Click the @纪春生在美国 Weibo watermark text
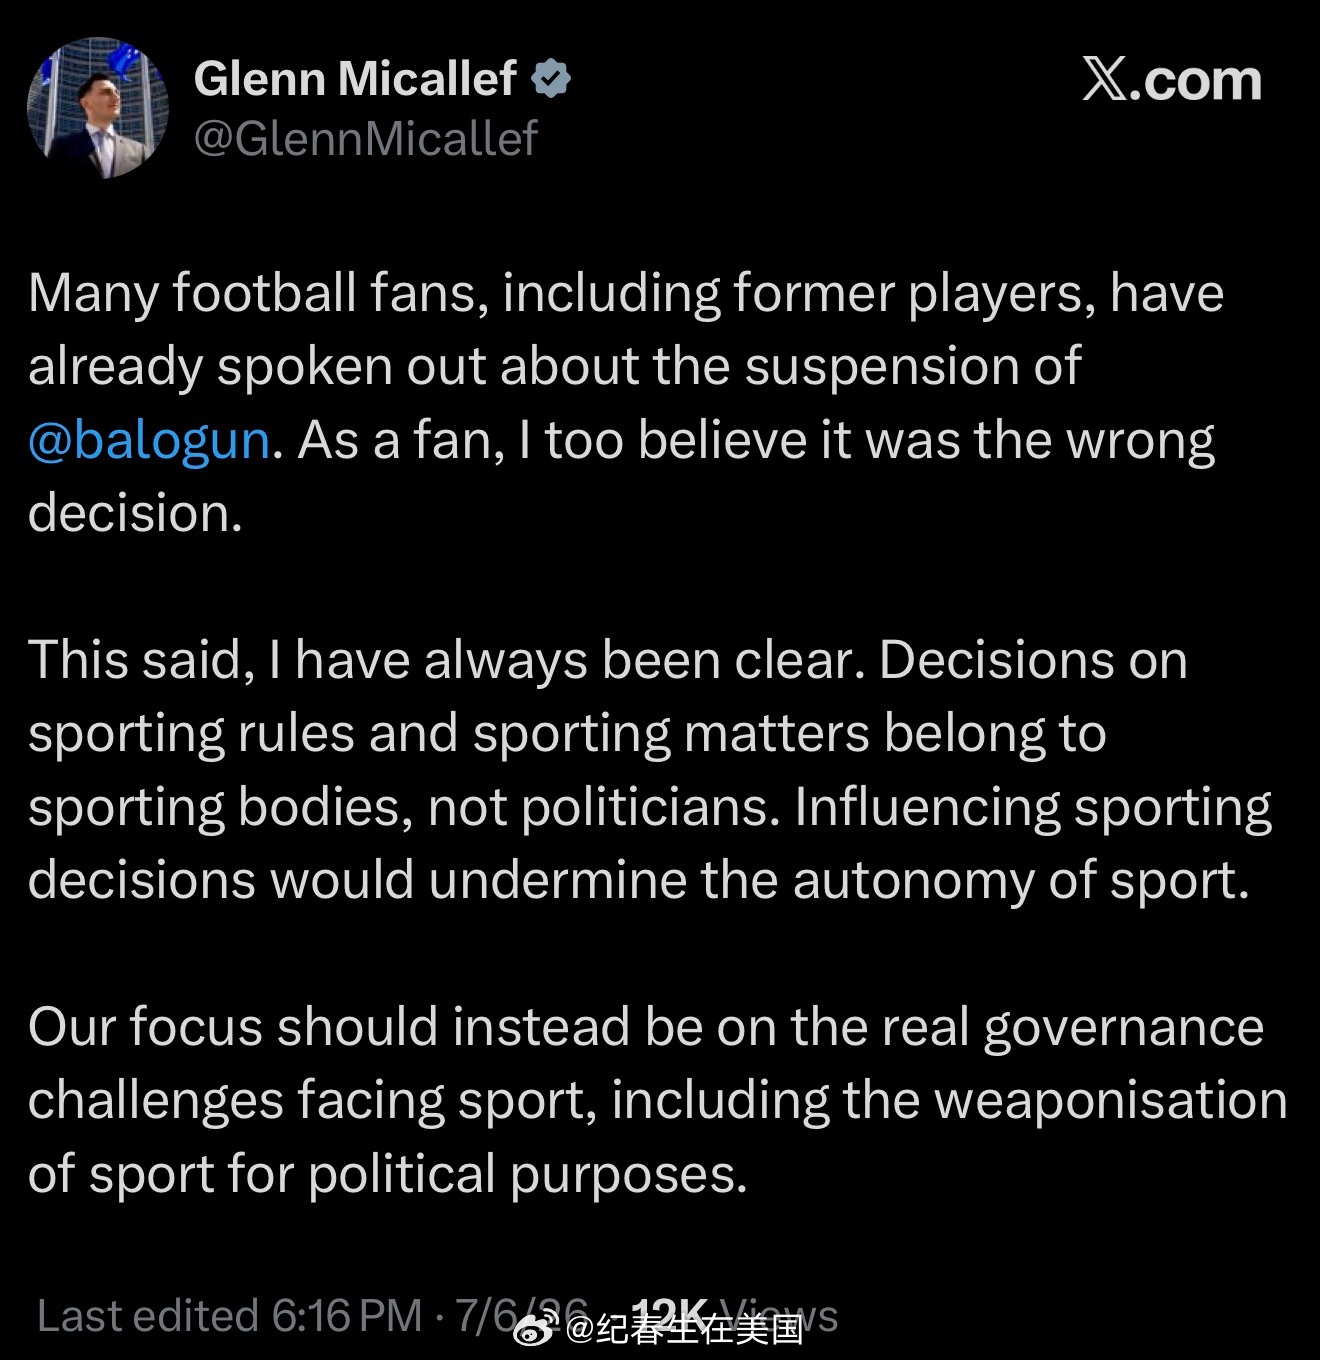The image size is (1320, 1360). pos(685,1329)
